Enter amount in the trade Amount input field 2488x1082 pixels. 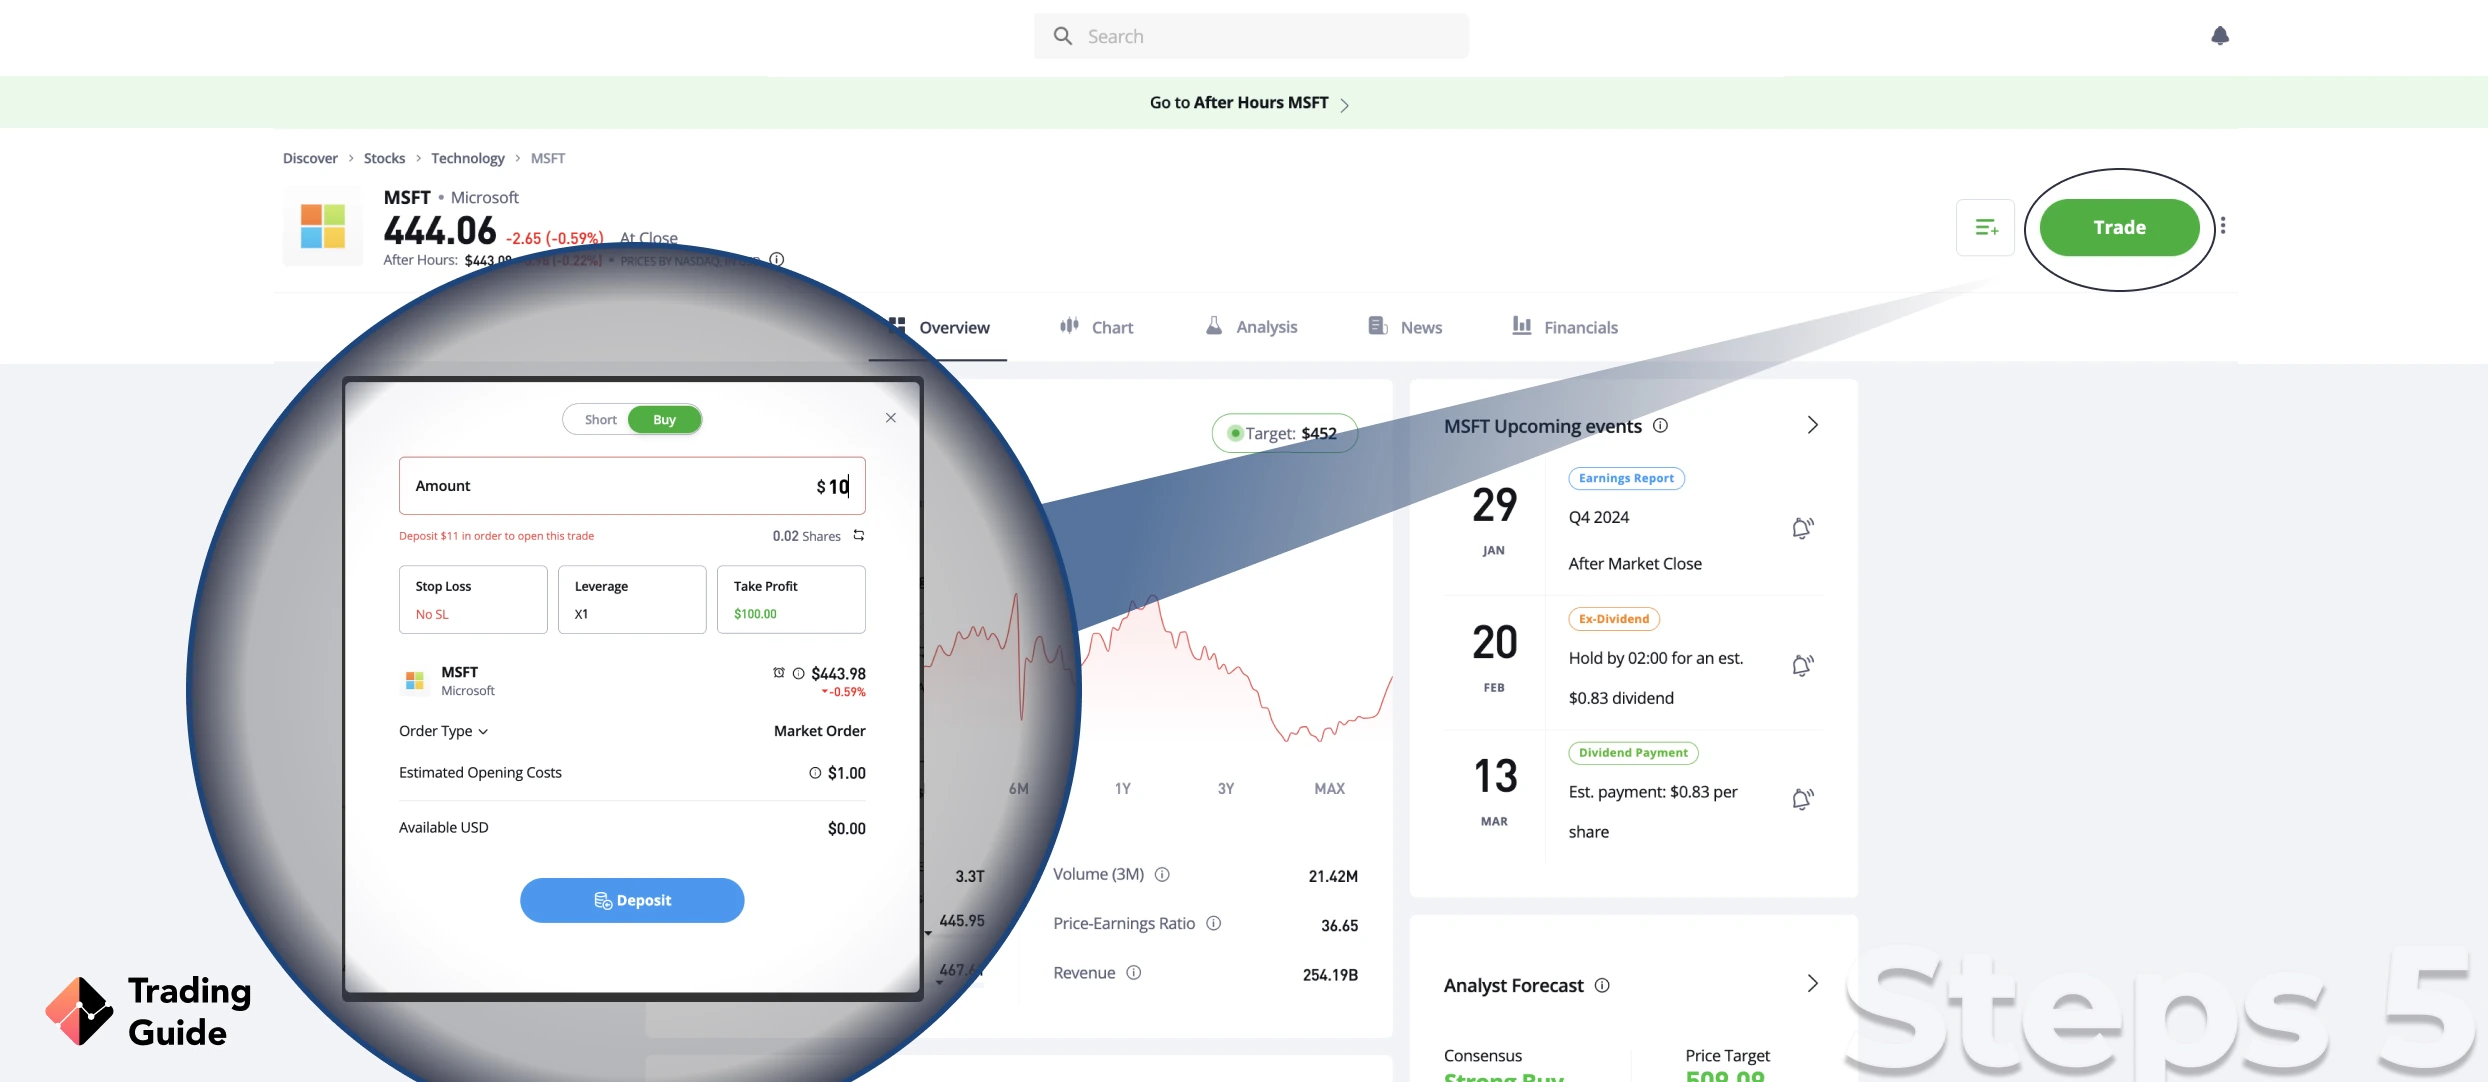pos(632,485)
